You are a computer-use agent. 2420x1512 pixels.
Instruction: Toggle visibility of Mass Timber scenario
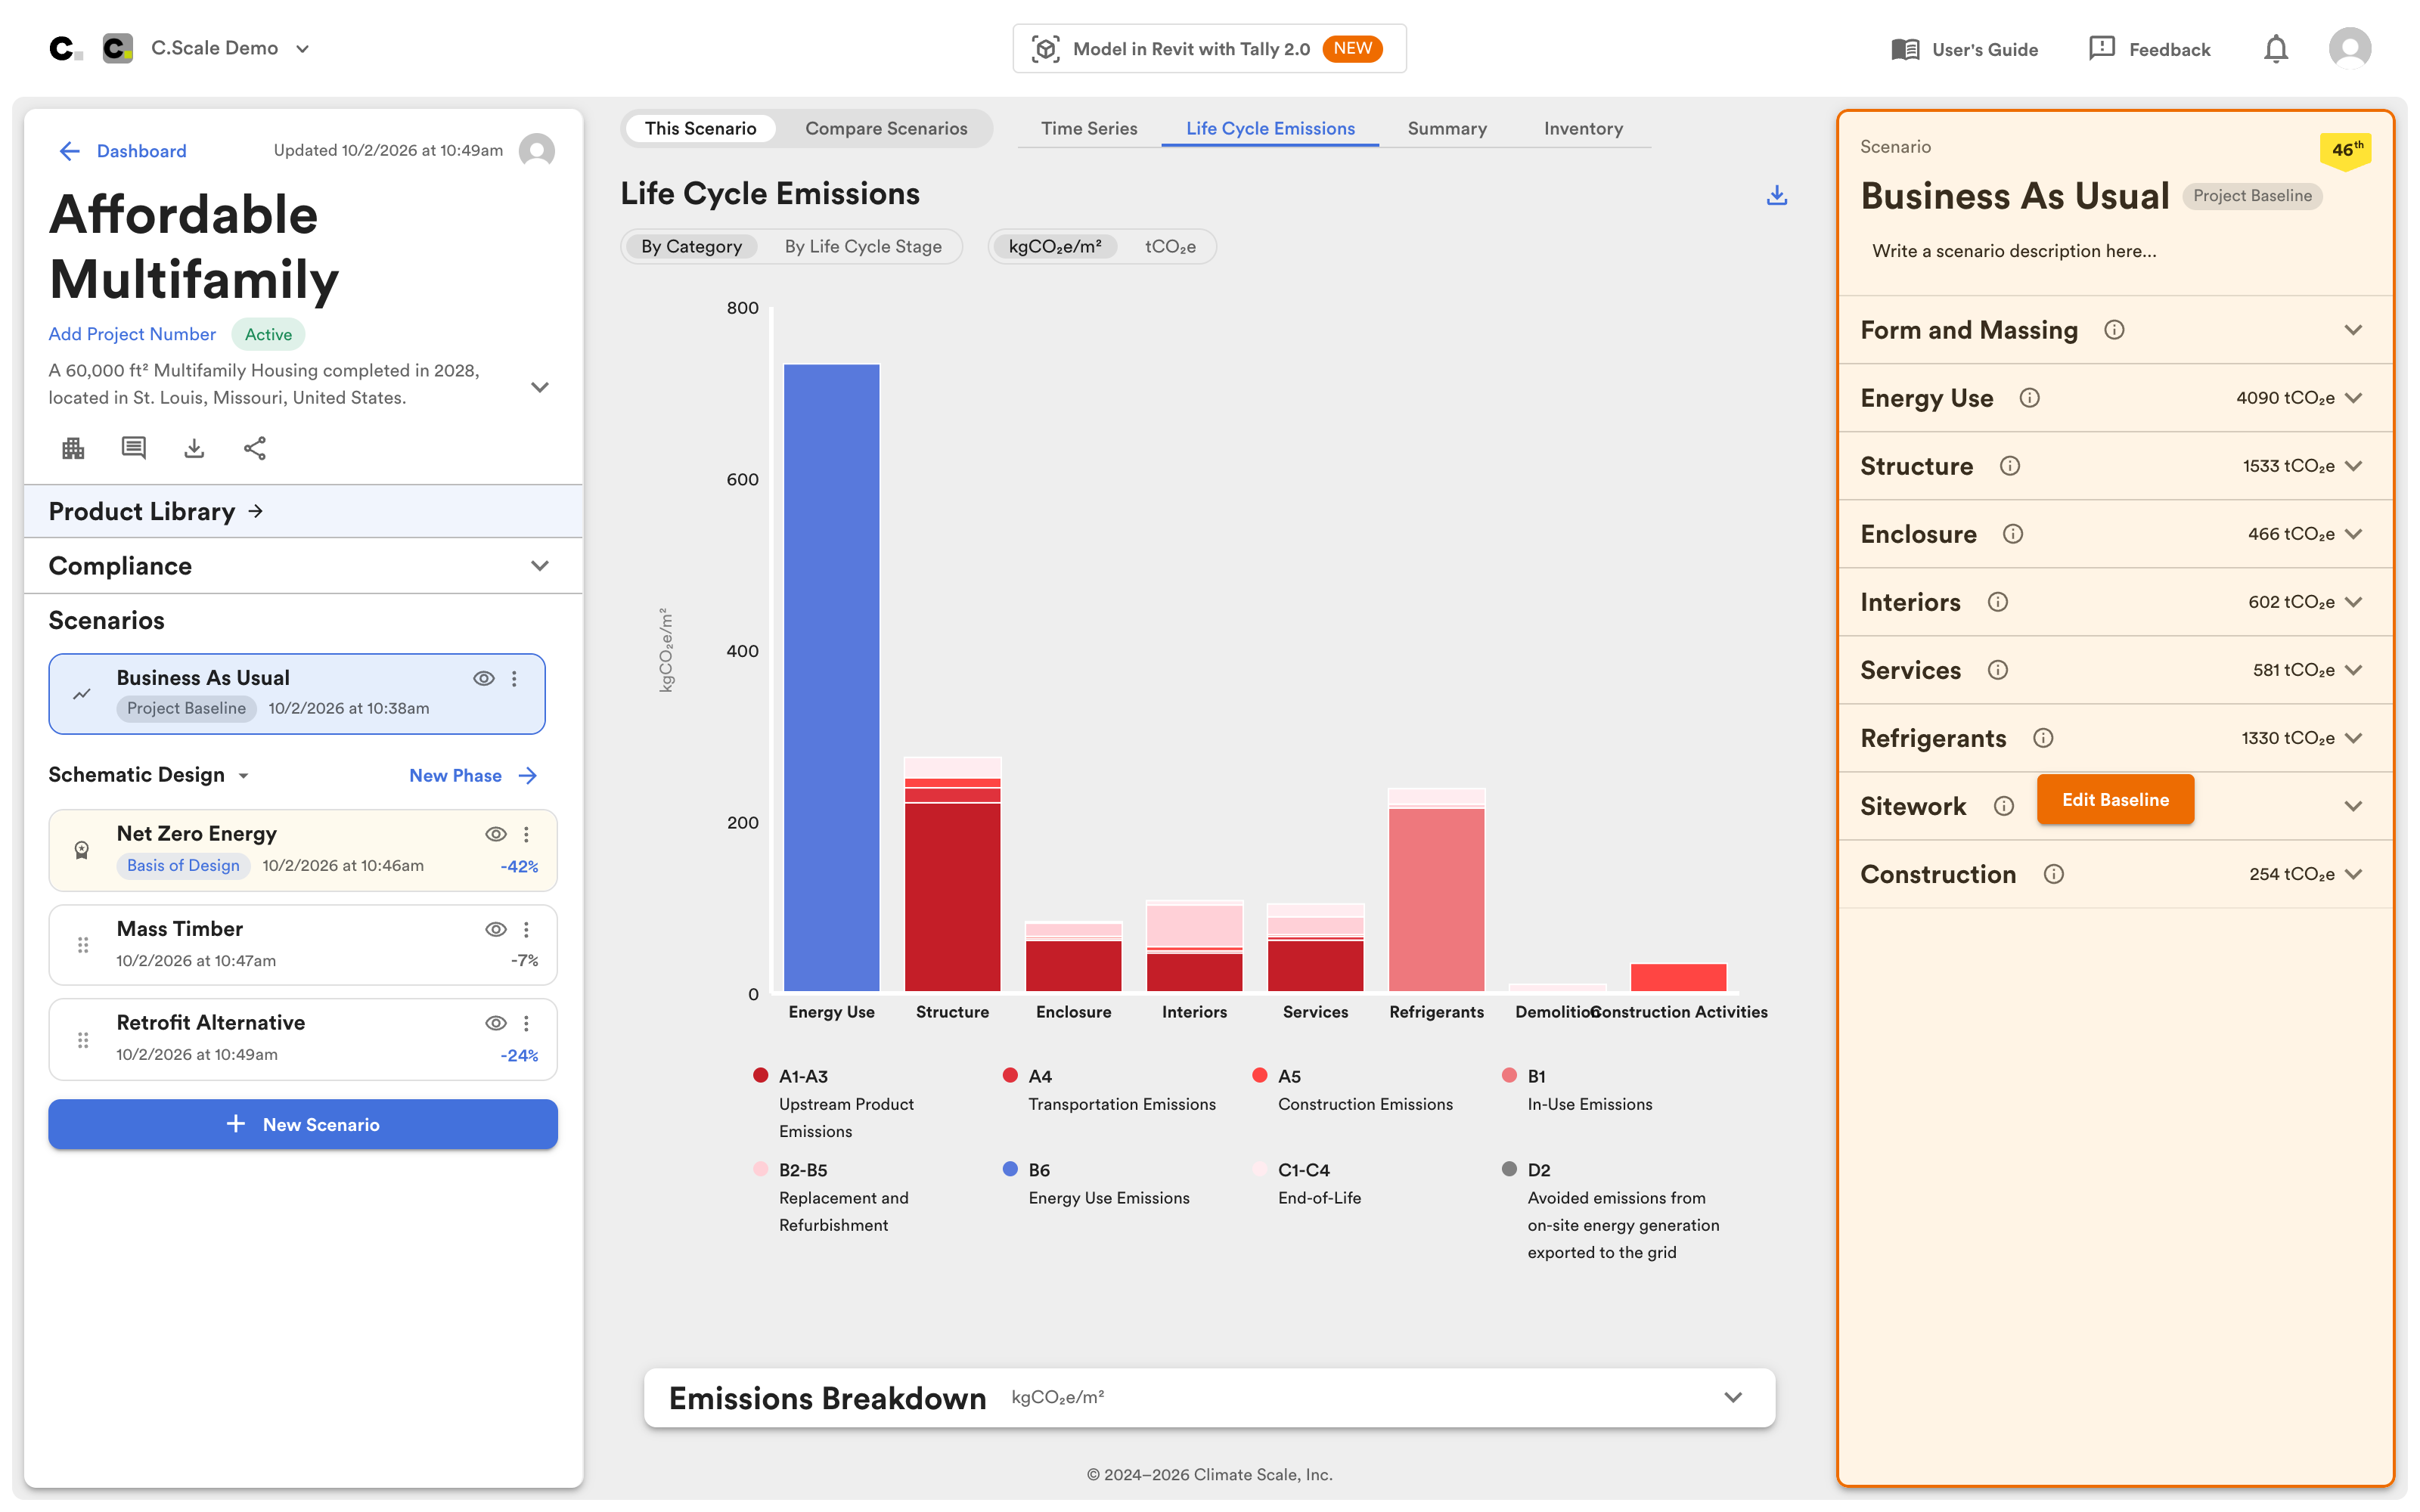tap(496, 929)
